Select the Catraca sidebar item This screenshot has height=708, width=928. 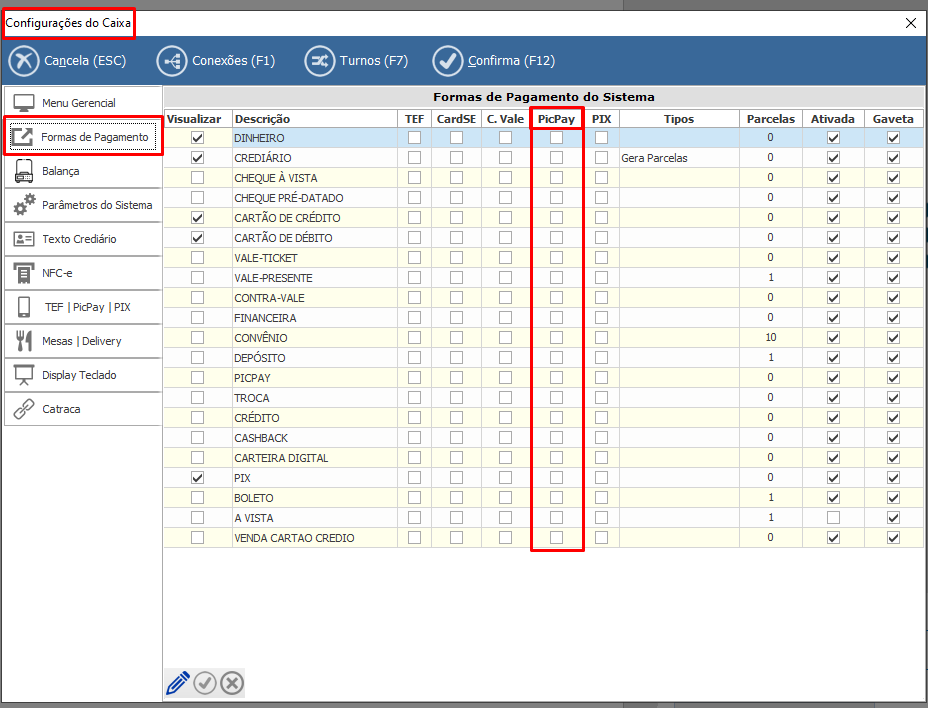(82, 409)
